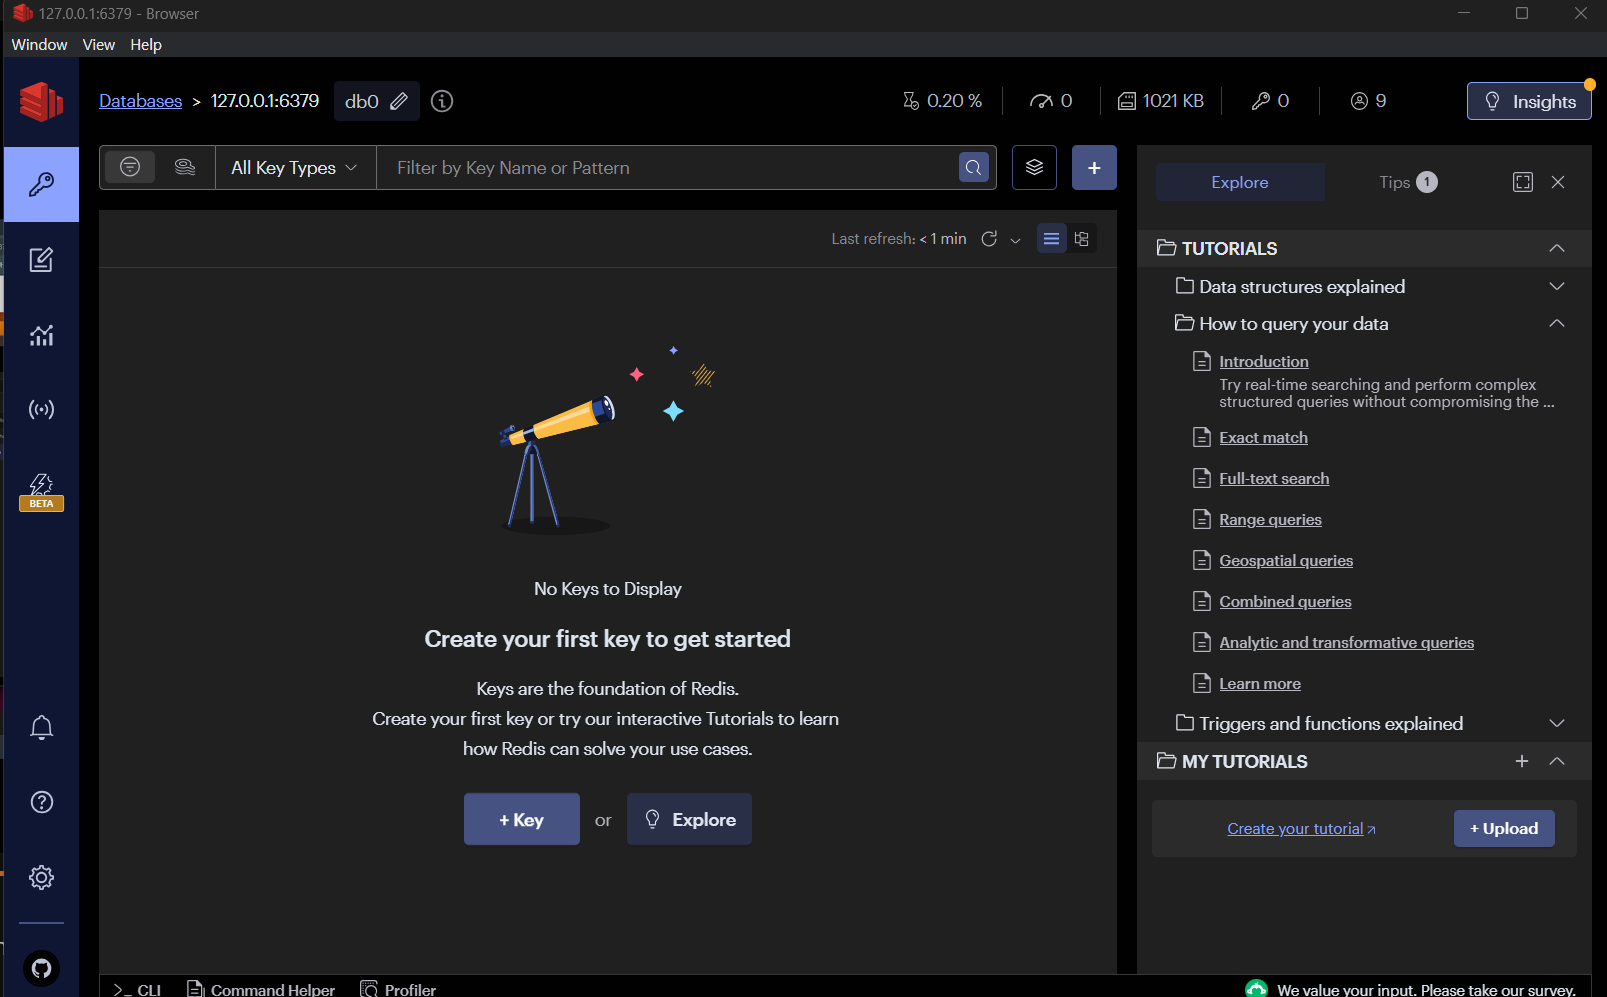Add a tutorial with the My Tutorials plus icon
This screenshot has width=1607, height=997.
(x=1521, y=761)
